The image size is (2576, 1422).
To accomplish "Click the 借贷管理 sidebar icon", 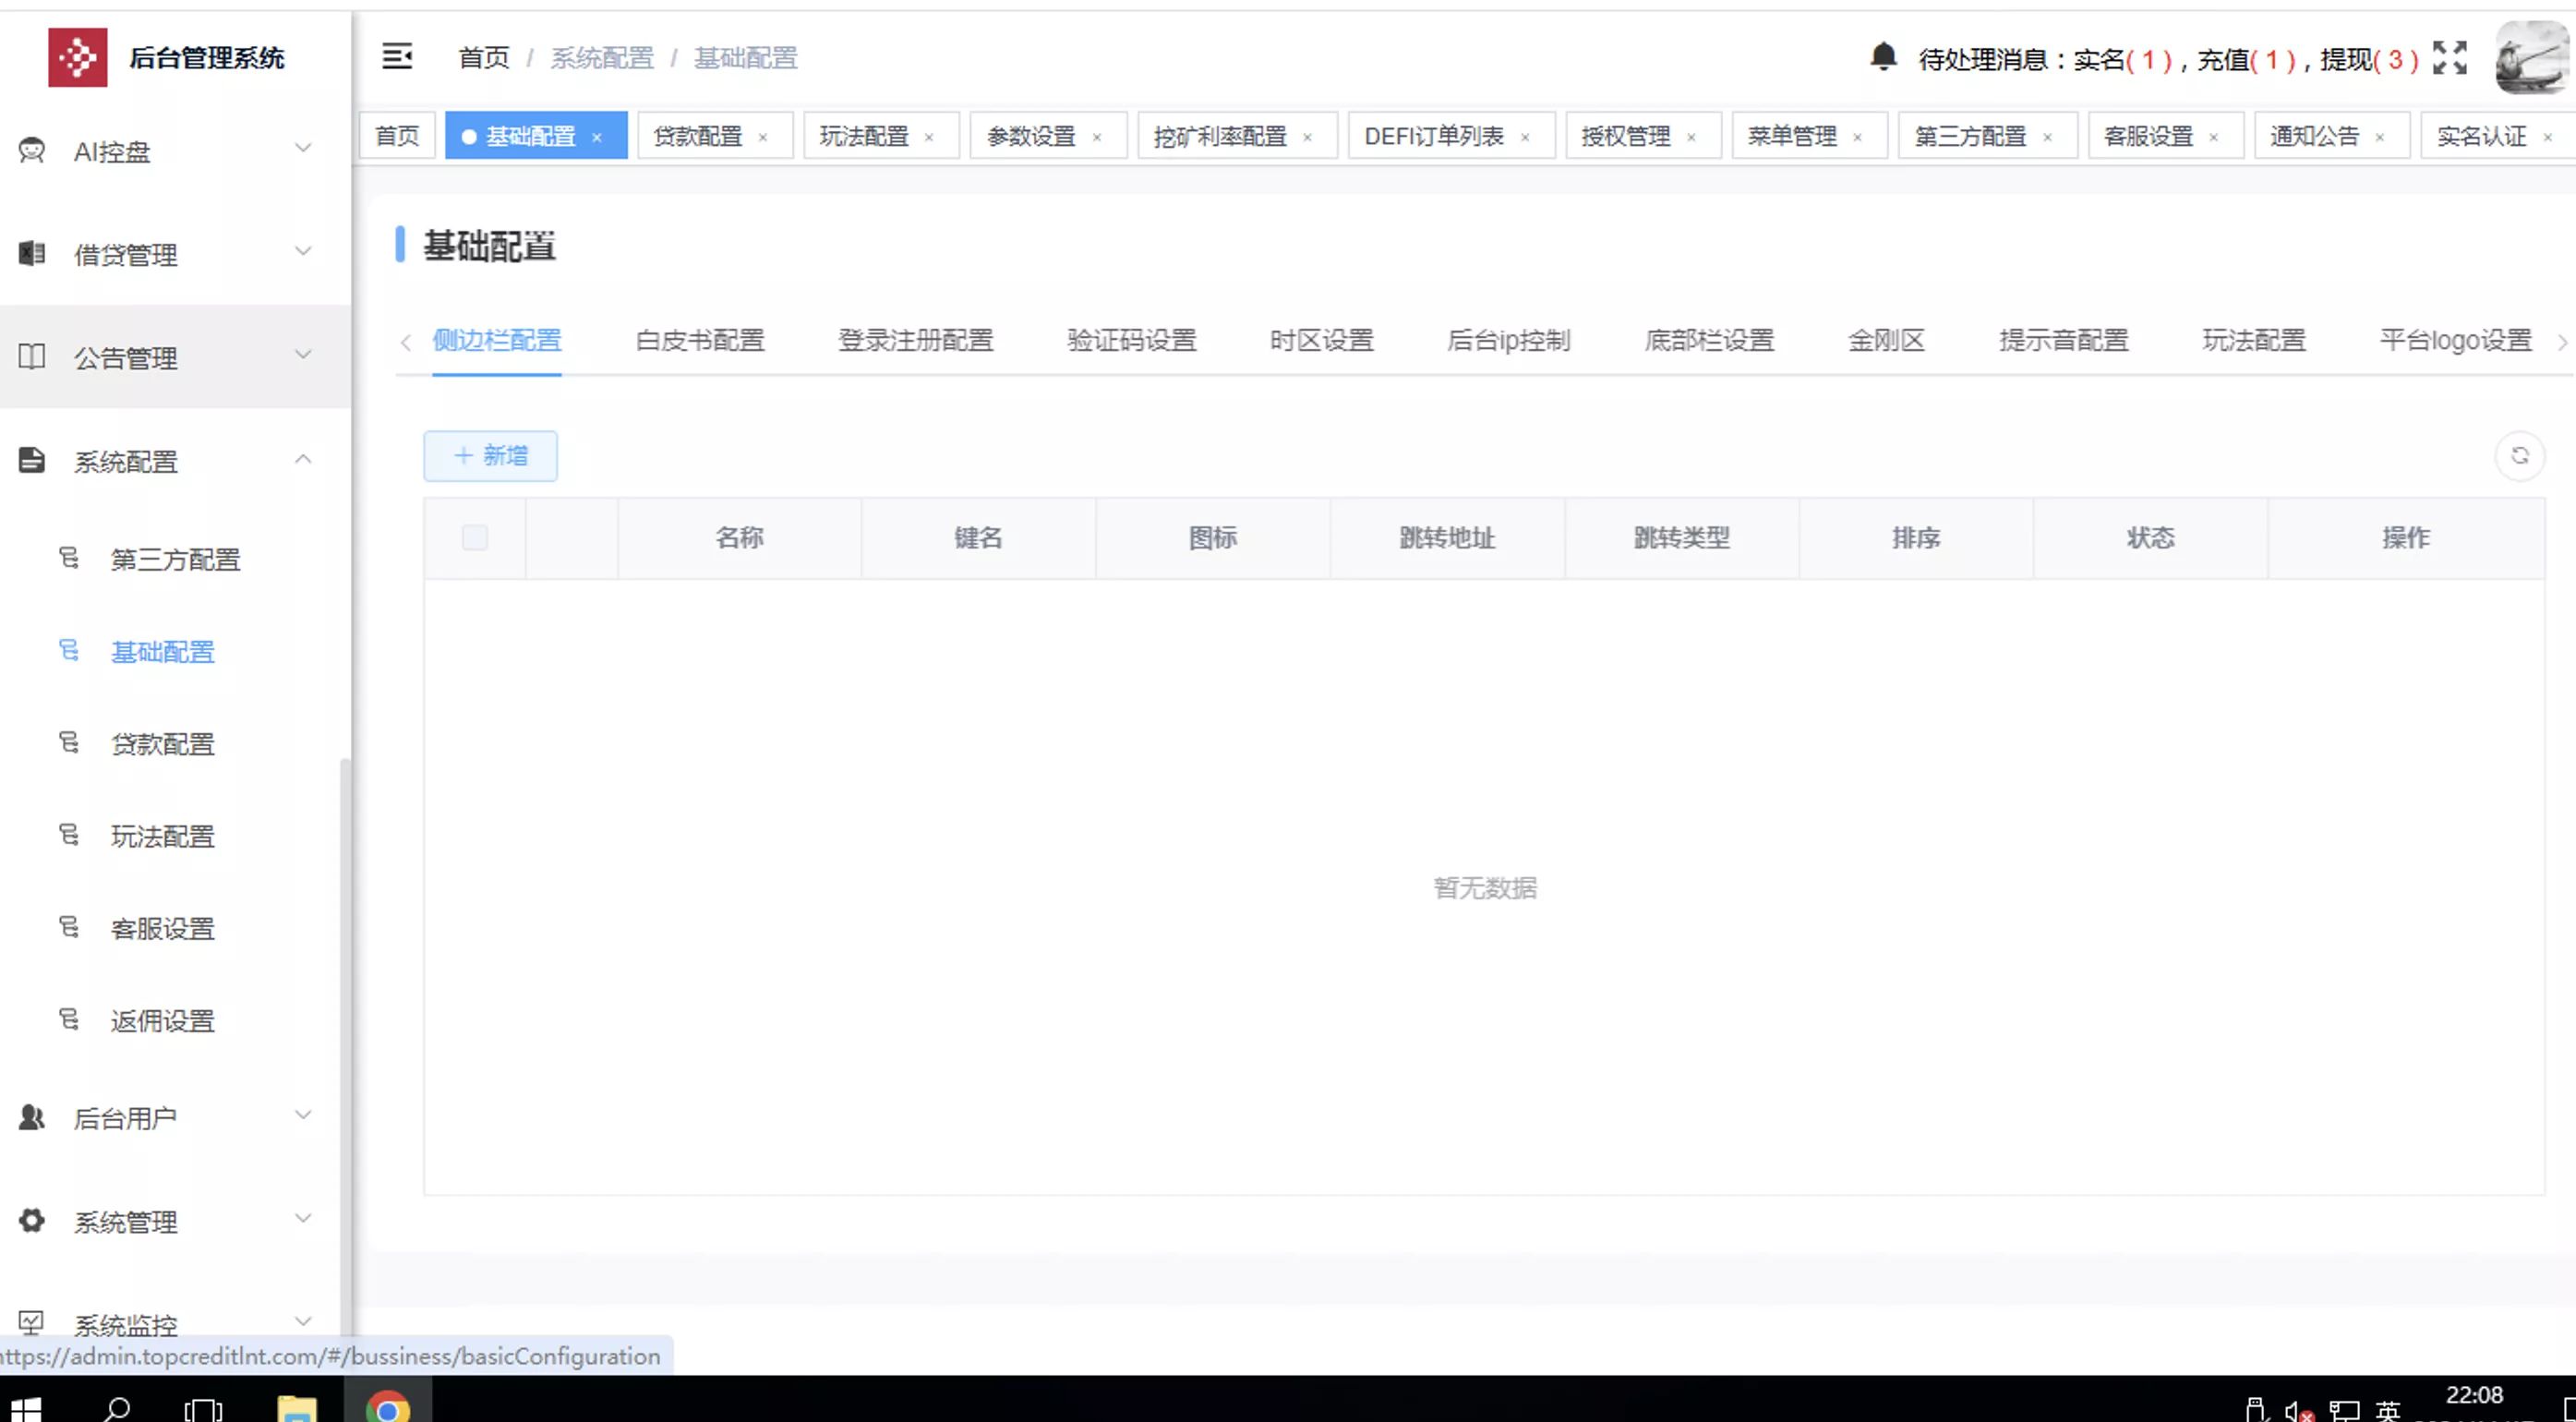I will (x=32, y=254).
